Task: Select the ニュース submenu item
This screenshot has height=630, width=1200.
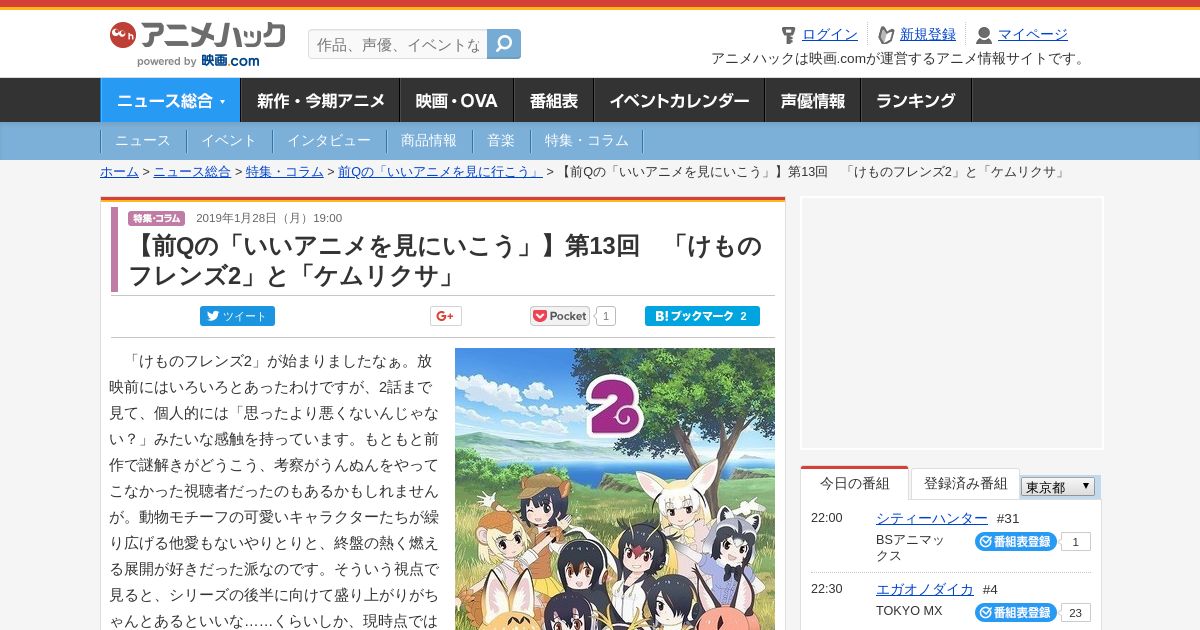Action: (143, 141)
